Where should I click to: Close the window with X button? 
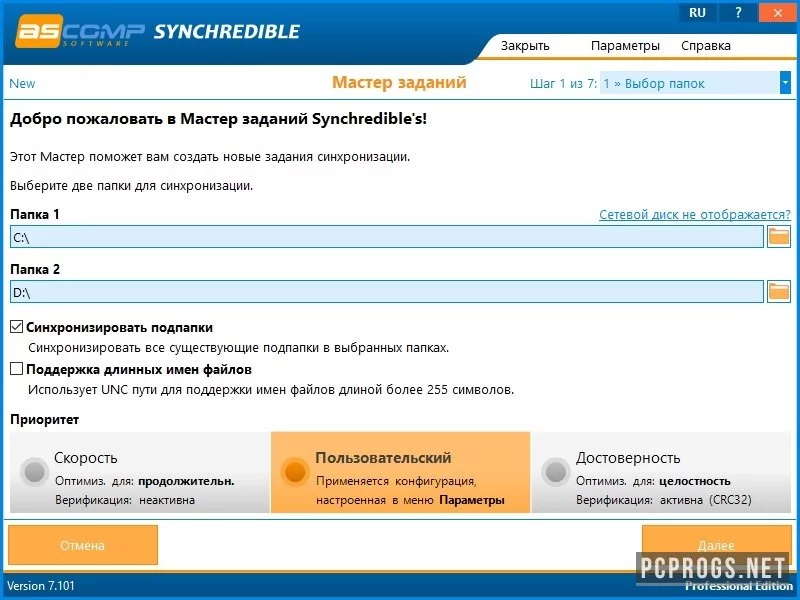tap(778, 12)
